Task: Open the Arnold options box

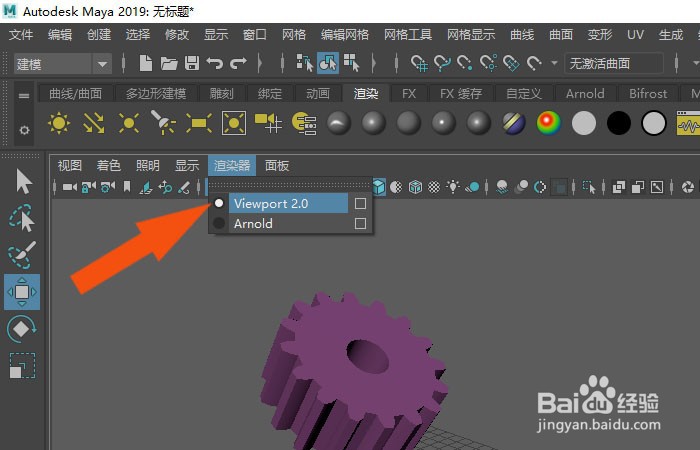Action: (360, 223)
